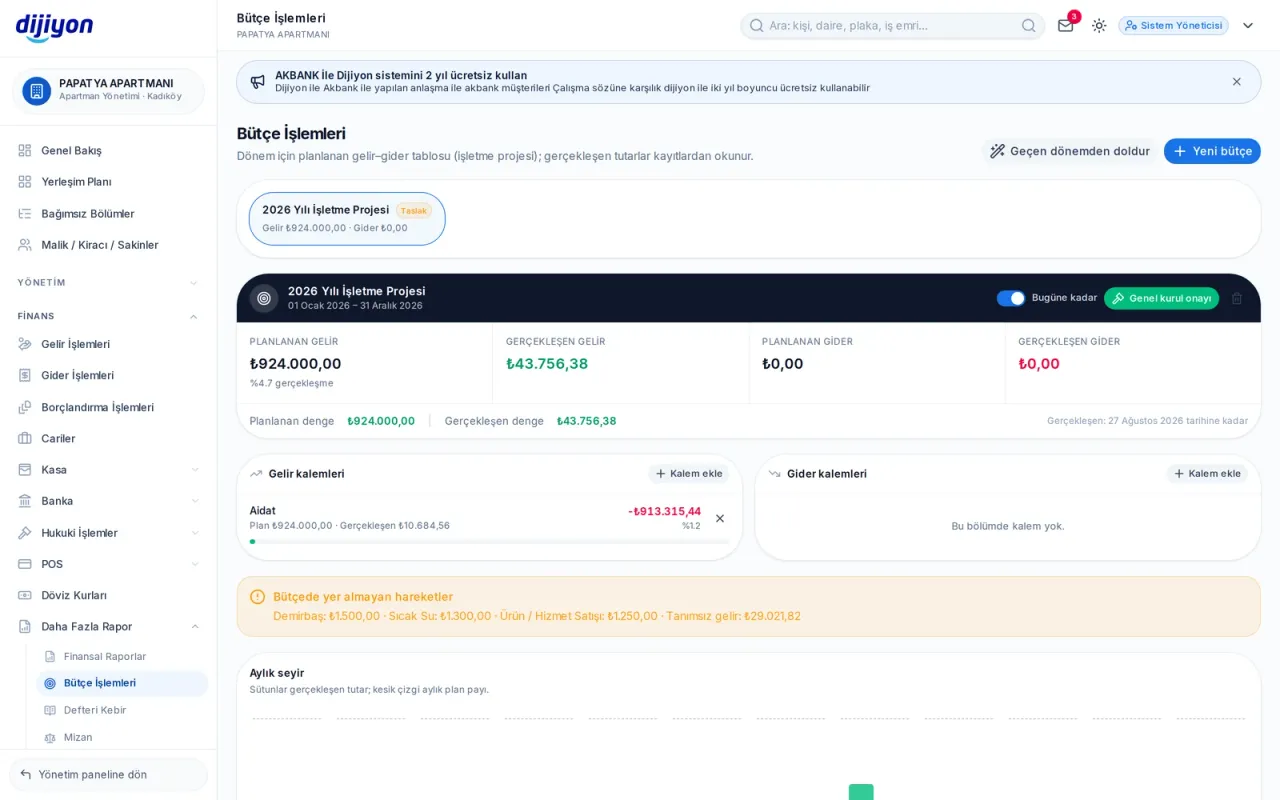This screenshot has width=1280, height=800.
Task: Add item under Gider kalemleri
Action: click(x=1207, y=474)
